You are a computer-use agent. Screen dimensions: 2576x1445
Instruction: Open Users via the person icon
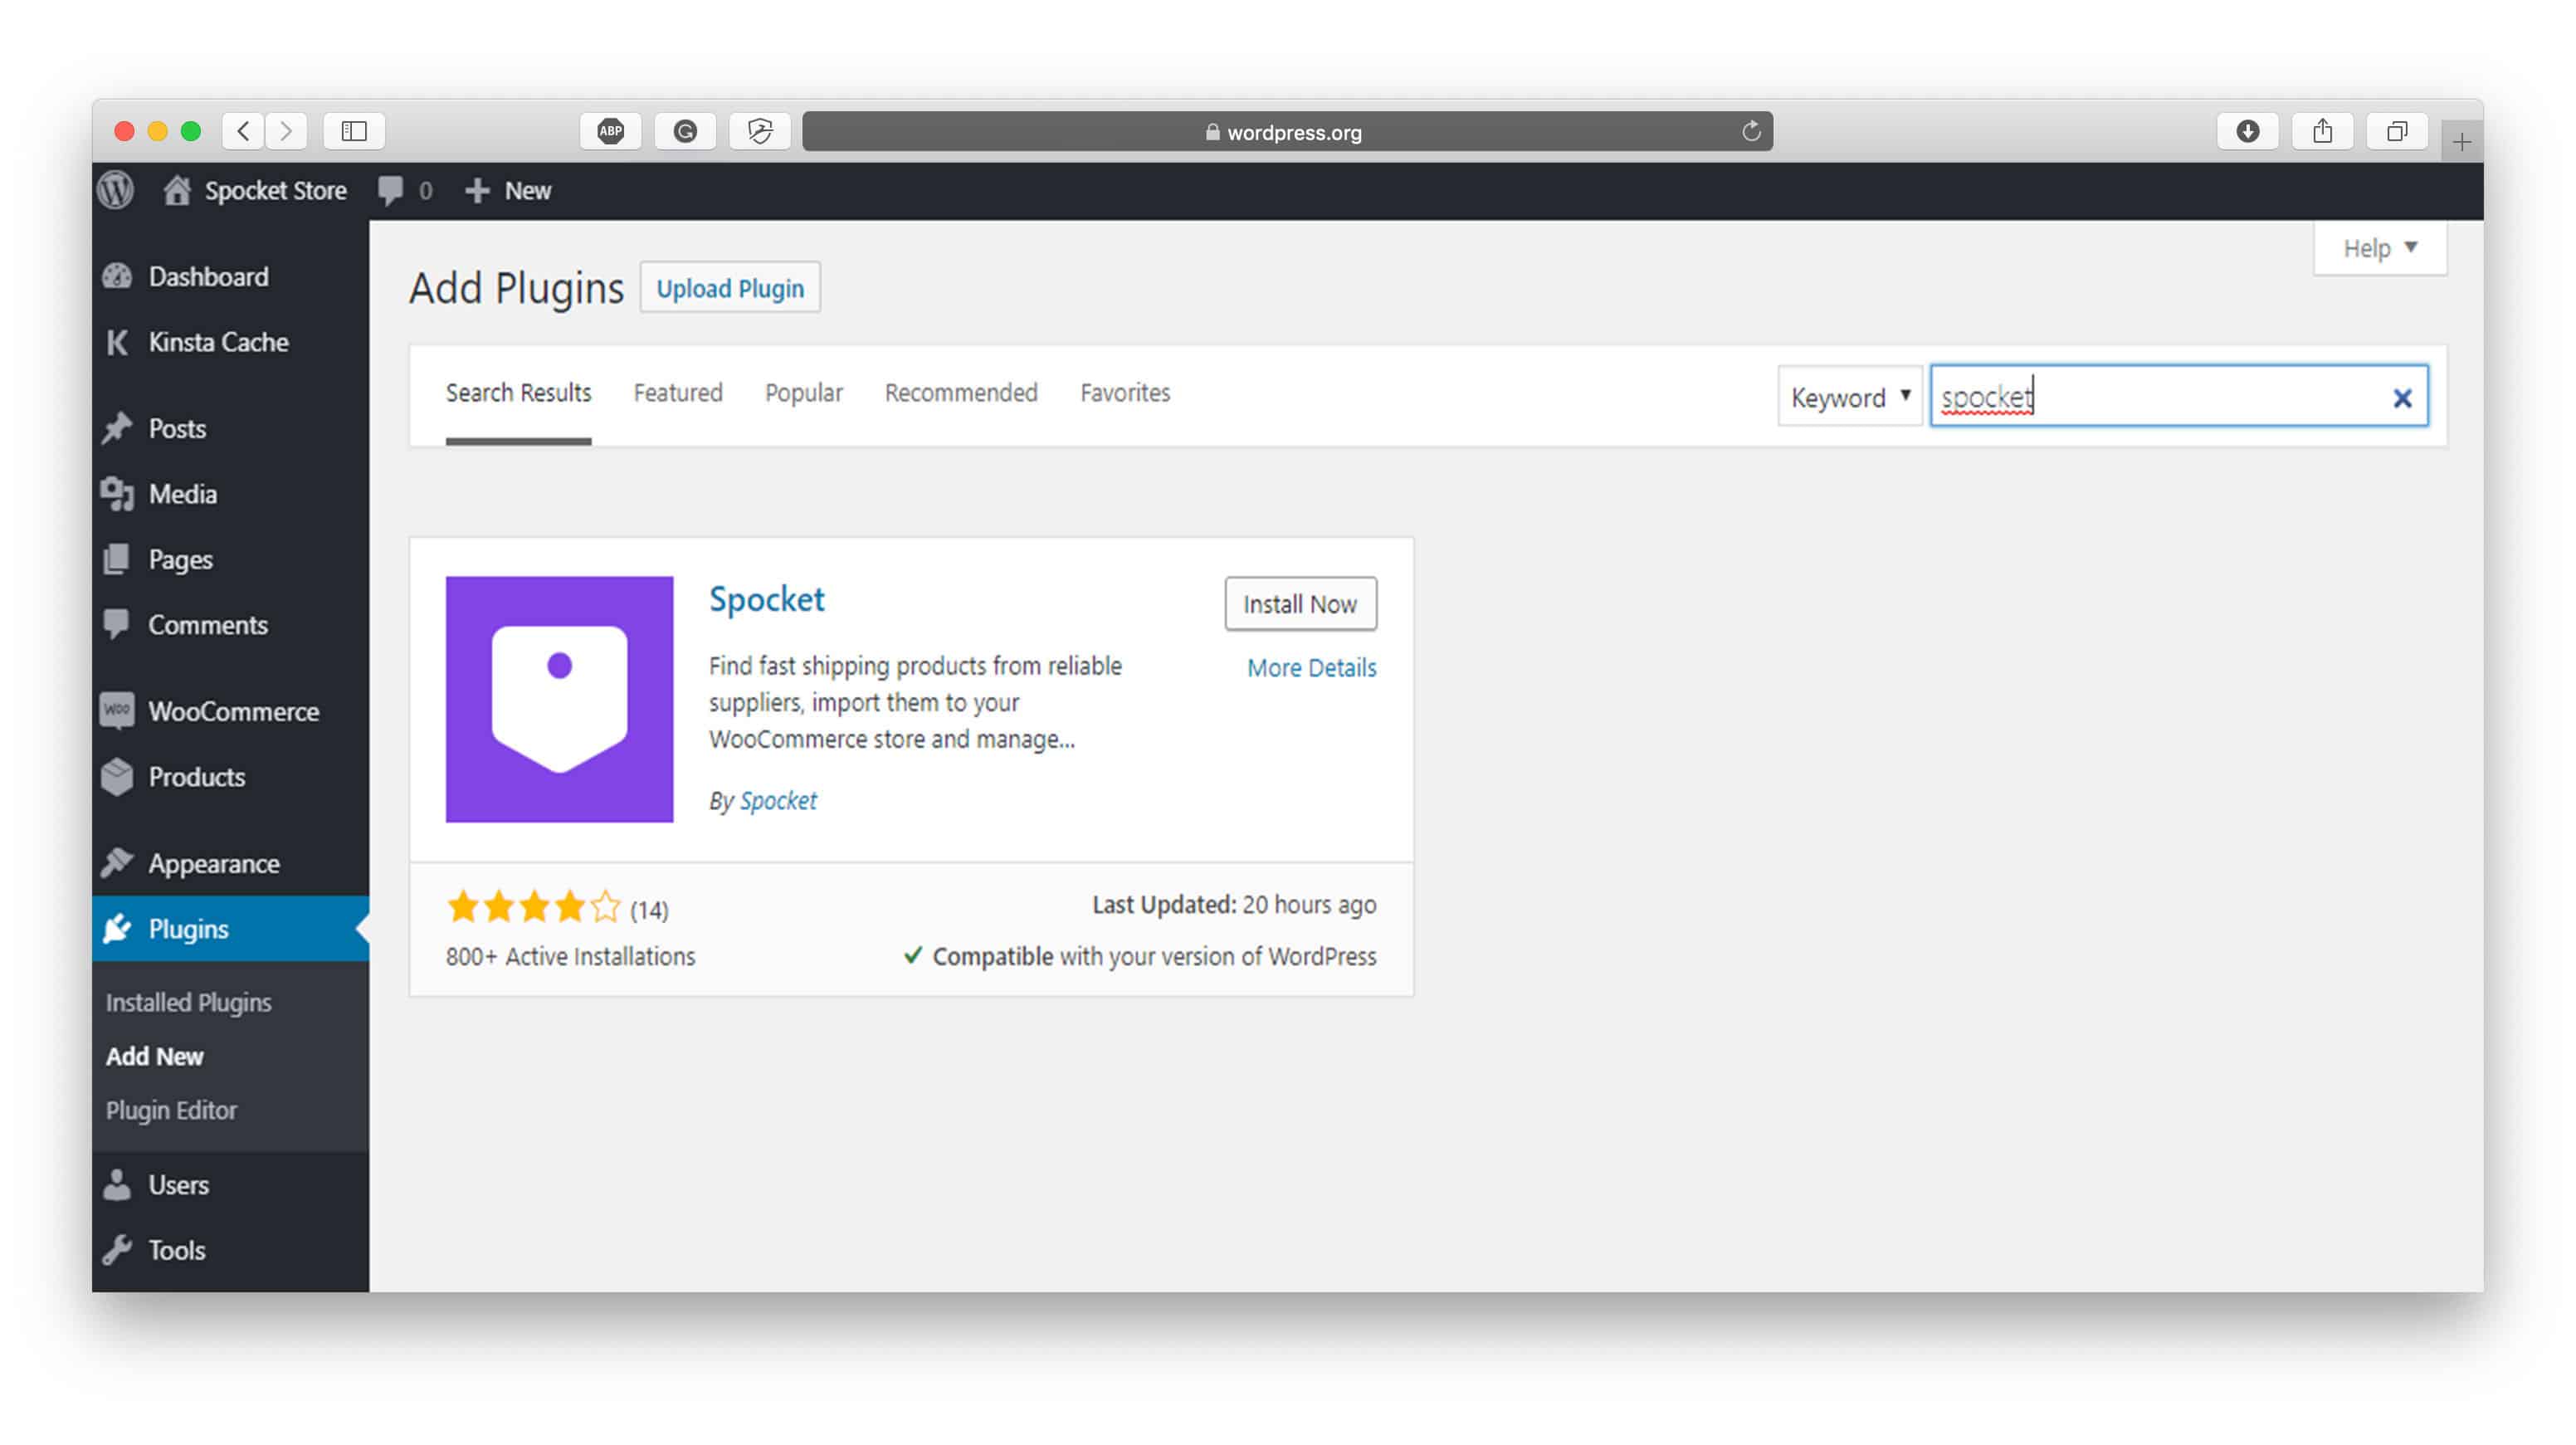coord(116,1184)
